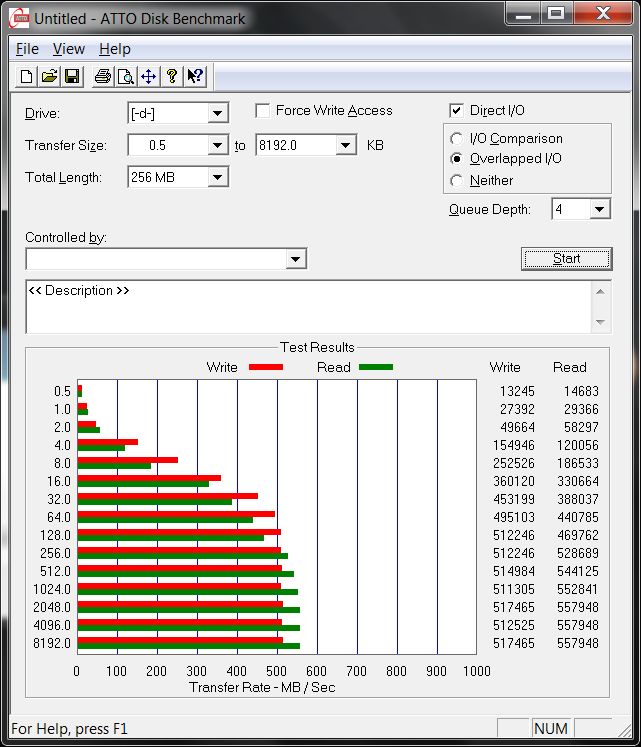Click the red write bar for 64.0 KB
This screenshot has height=747, width=641.
(176, 514)
